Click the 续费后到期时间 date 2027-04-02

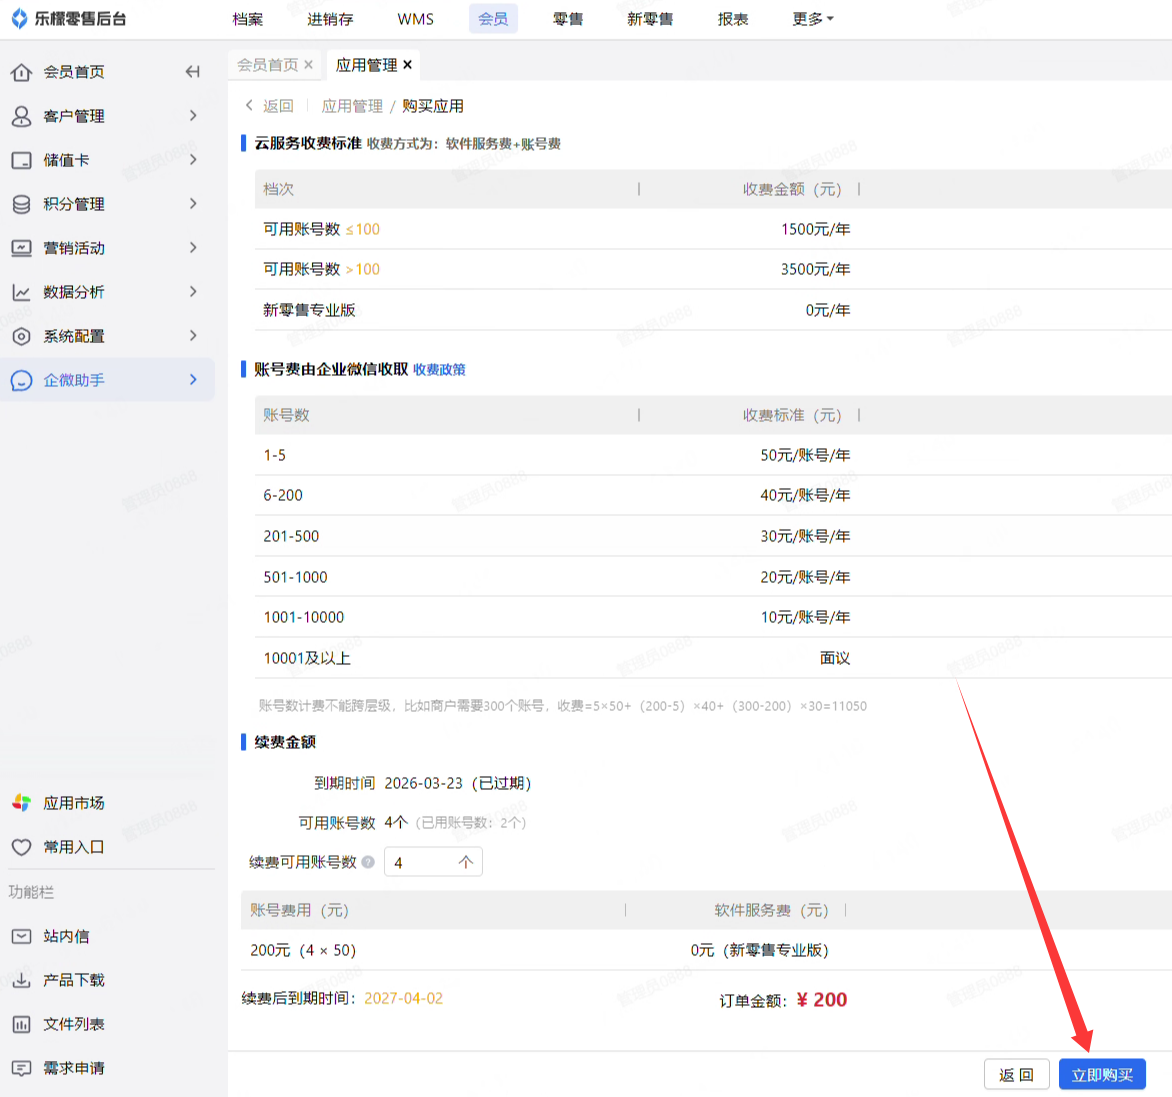point(404,998)
